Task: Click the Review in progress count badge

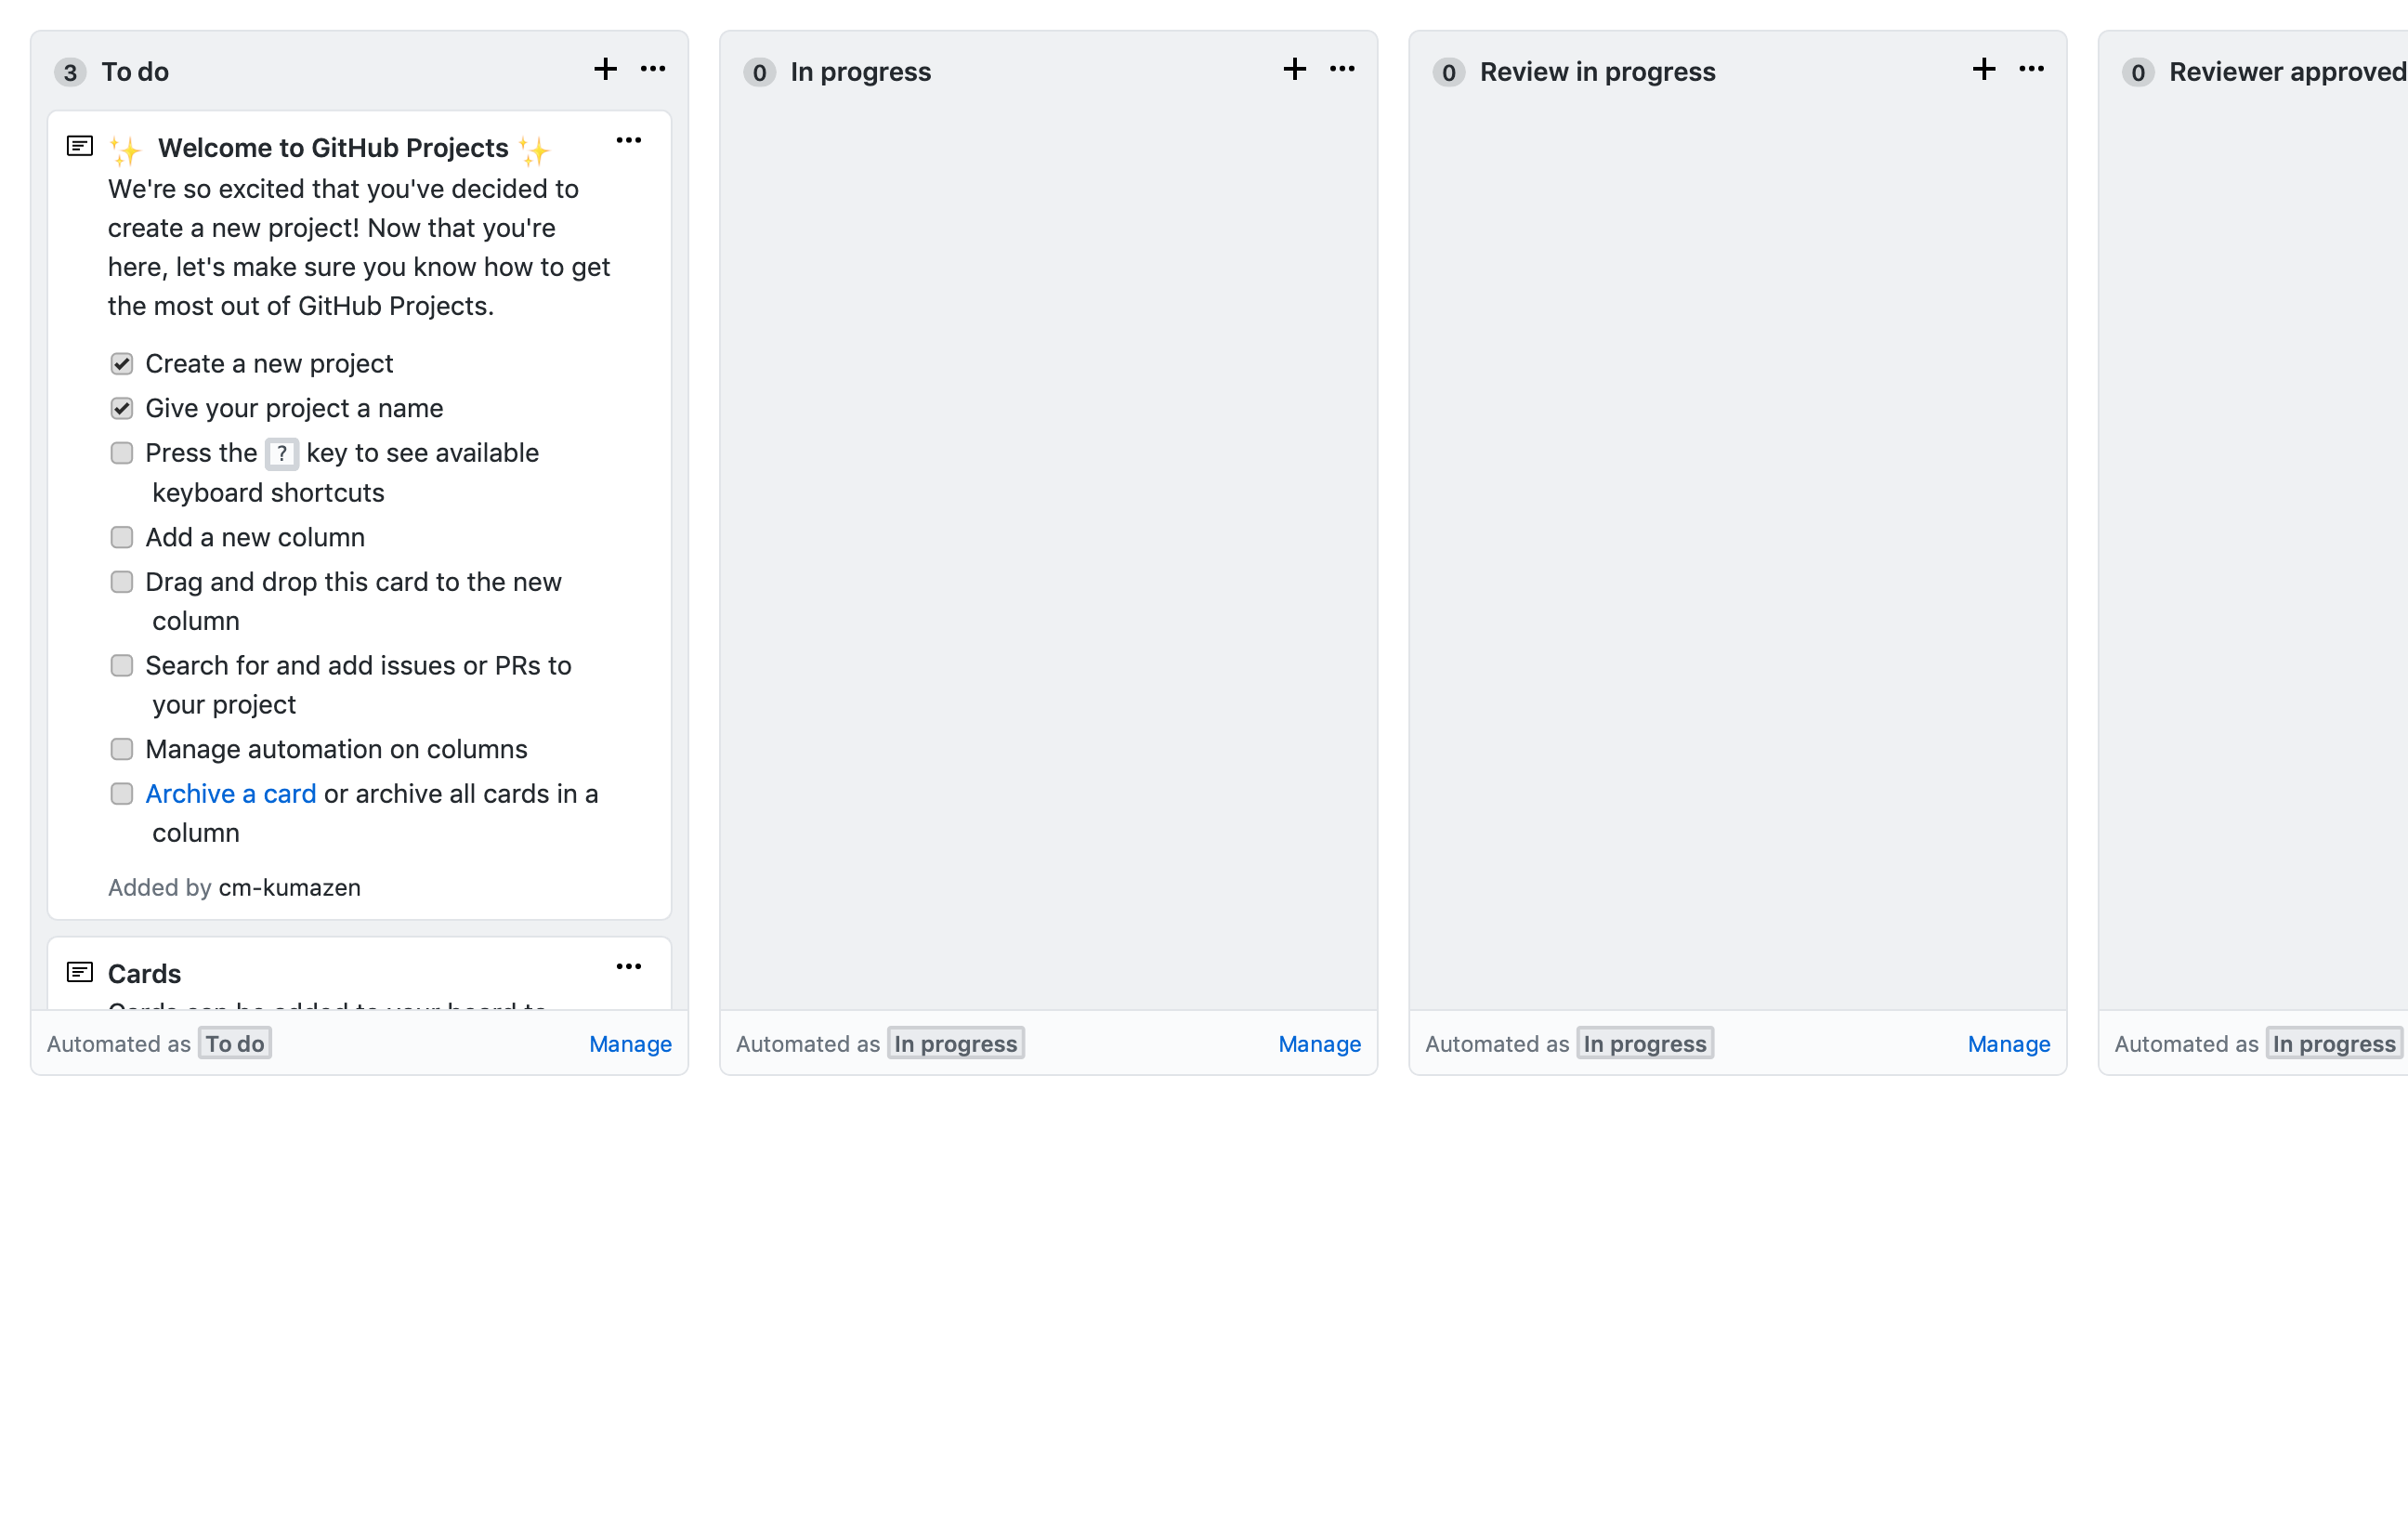Action: click(x=1449, y=72)
